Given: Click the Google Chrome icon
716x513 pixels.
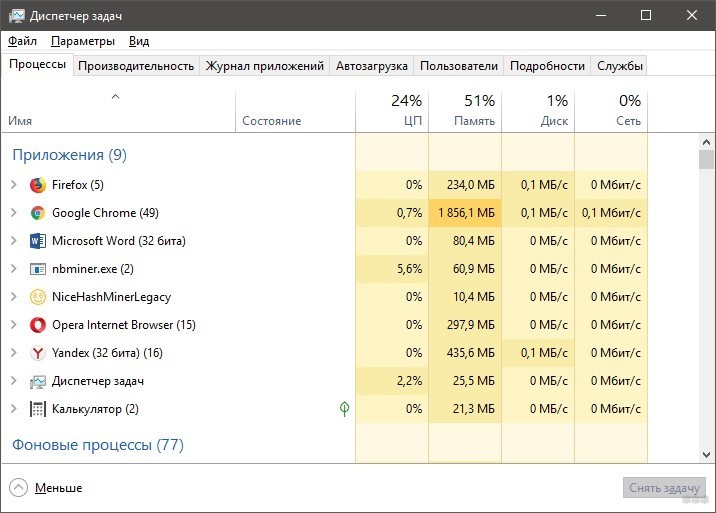Looking at the screenshot, I should (38, 213).
